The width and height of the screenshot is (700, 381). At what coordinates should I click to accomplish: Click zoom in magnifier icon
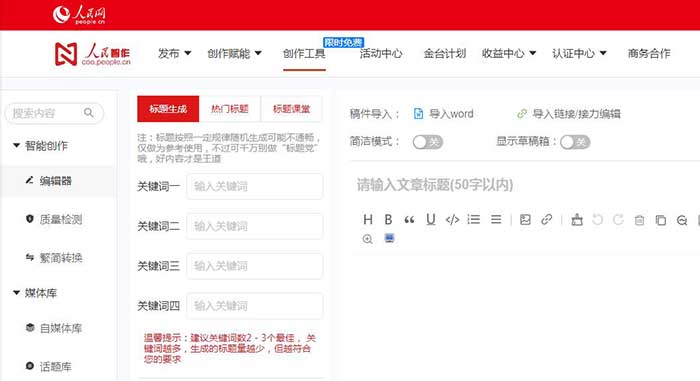(x=367, y=239)
